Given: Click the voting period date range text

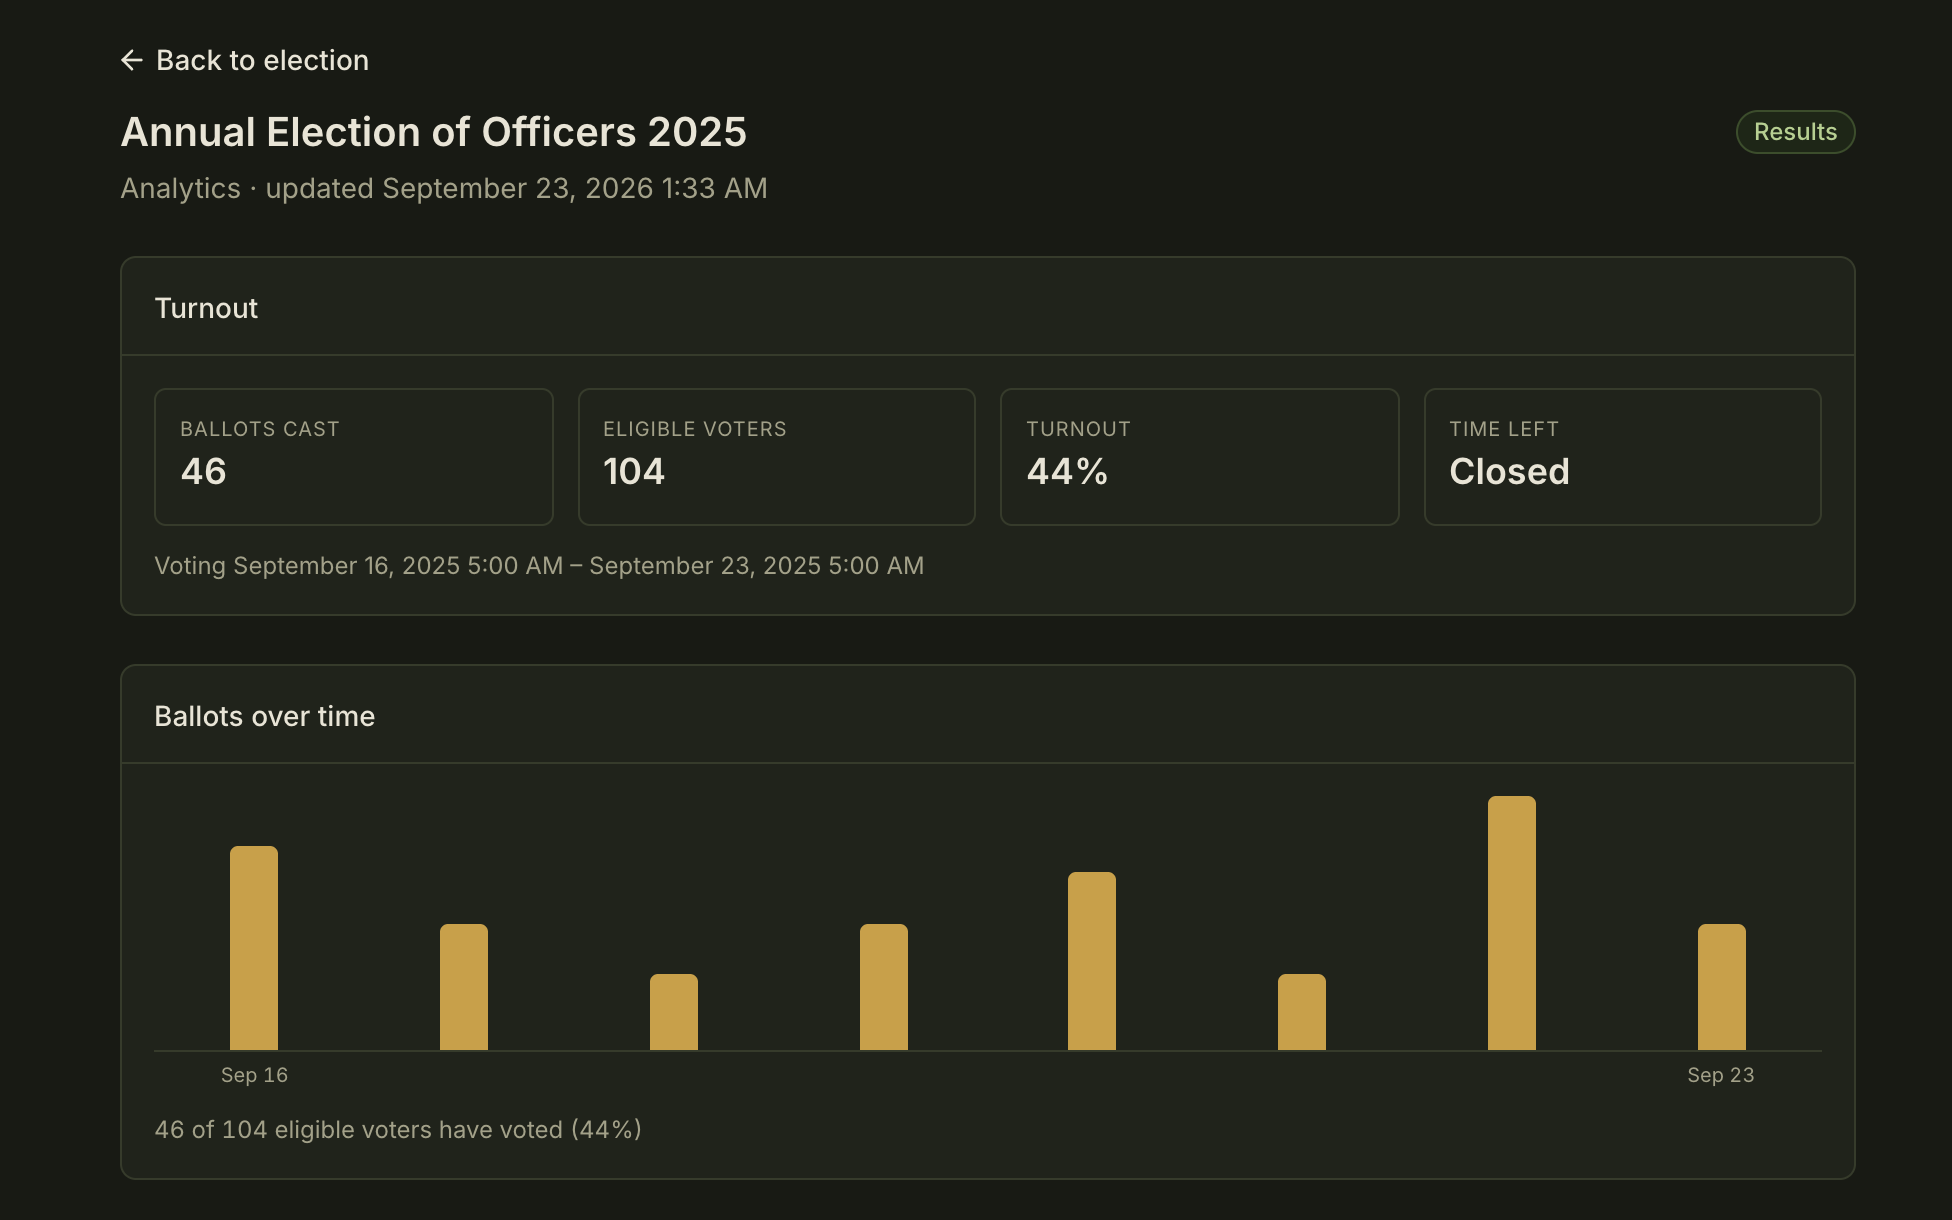Looking at the screenshot, I should [x=539, y=566].
